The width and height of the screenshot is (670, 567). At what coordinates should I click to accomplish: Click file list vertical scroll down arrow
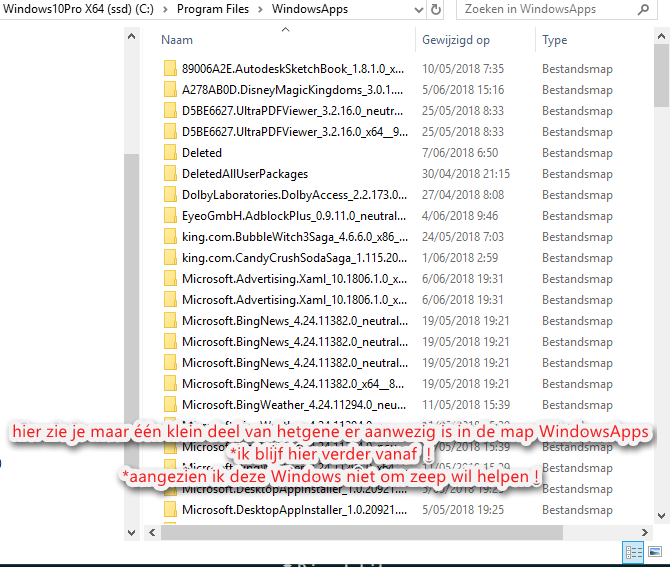(x=661, y=515)
